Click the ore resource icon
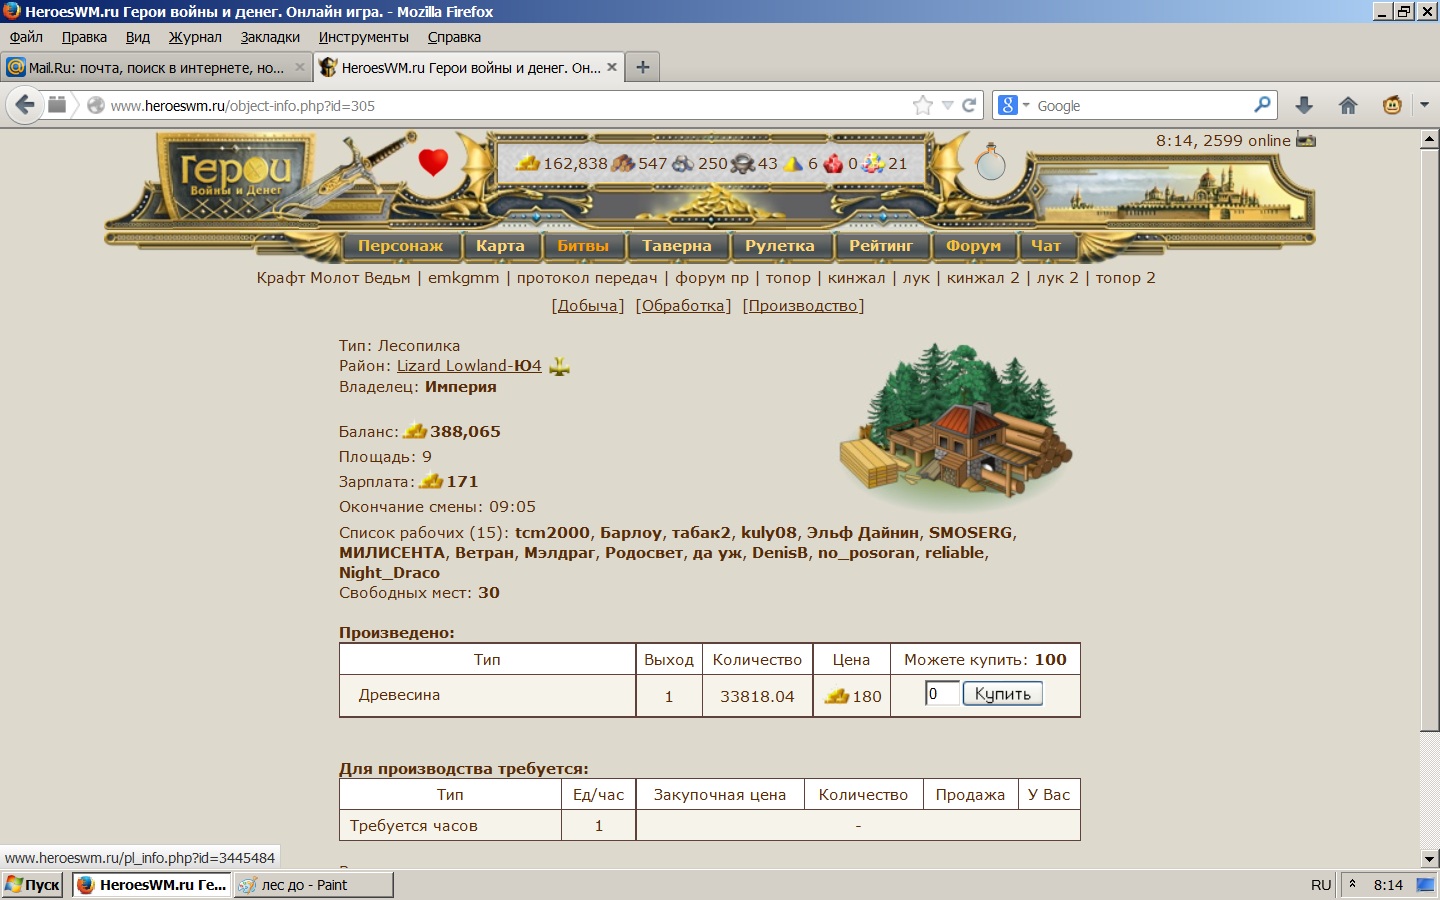Viewport: 1440px width, 900px height. click(x=683, y=163)
